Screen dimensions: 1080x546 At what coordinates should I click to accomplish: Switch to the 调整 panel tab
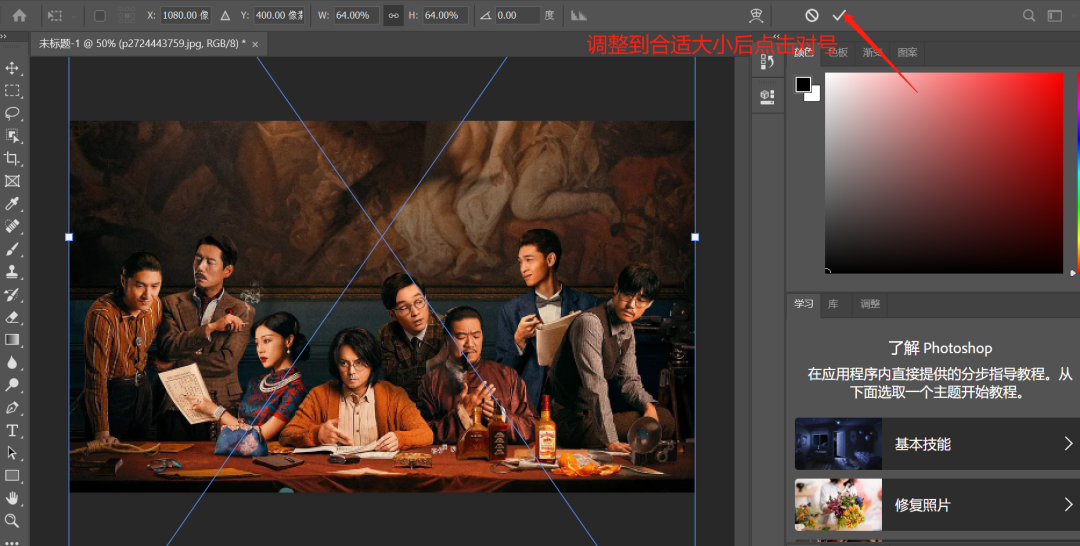870,304
